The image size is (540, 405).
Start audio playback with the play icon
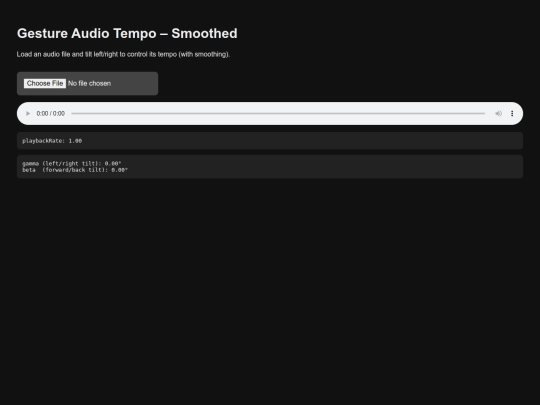click(28, 113)
